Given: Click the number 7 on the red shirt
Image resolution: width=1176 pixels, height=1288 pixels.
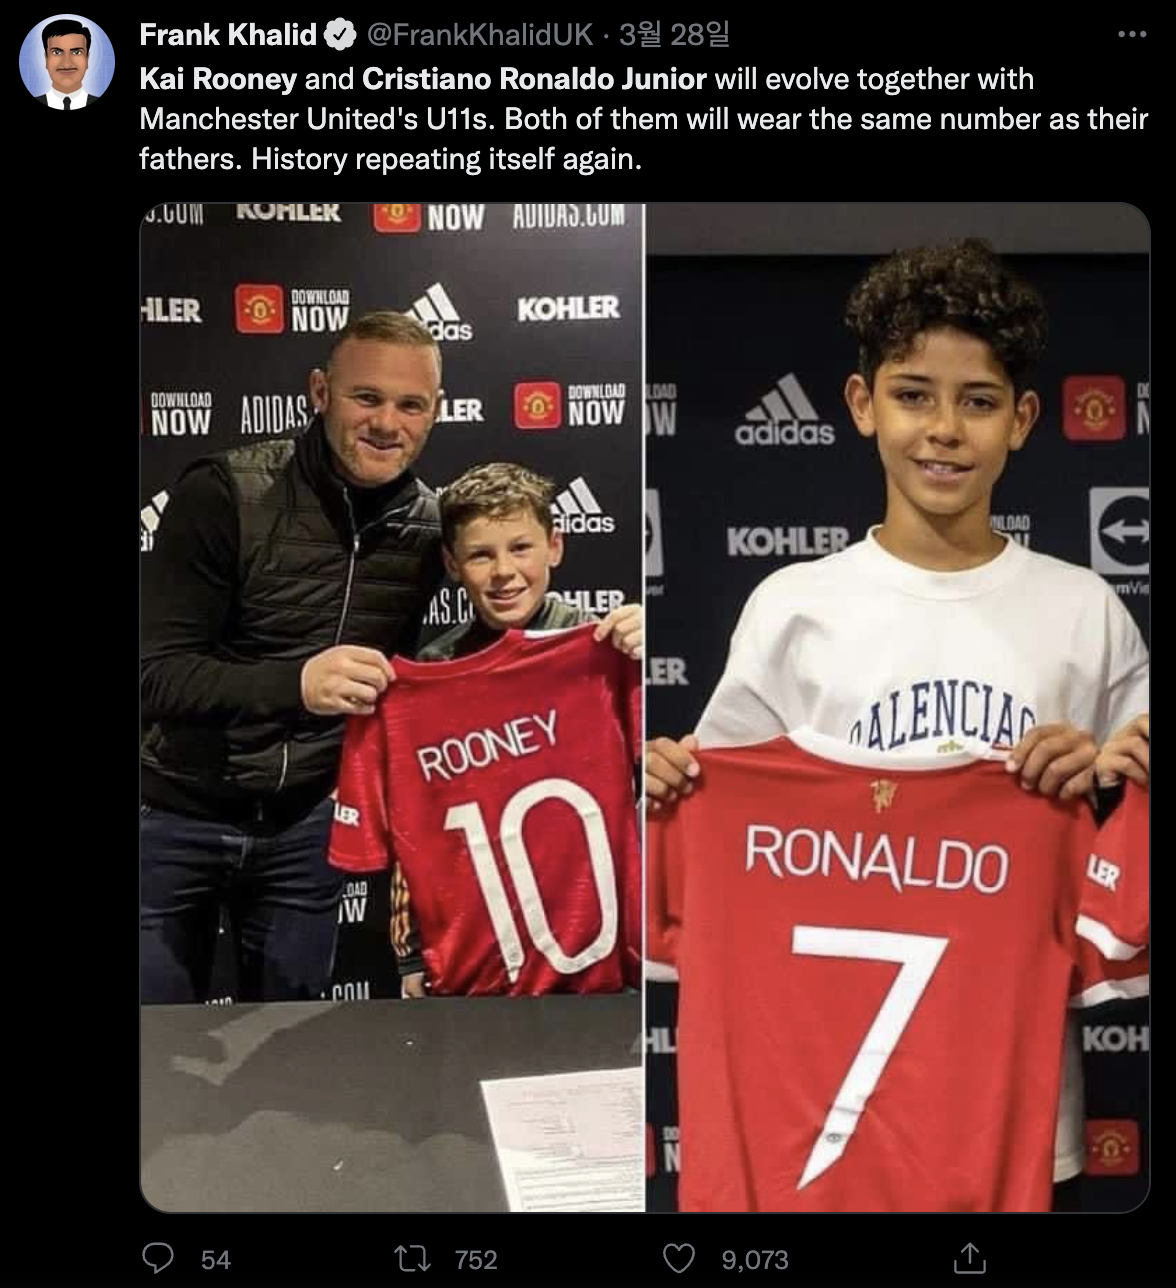Looking at the screenshot, I should pos(868,1050).
